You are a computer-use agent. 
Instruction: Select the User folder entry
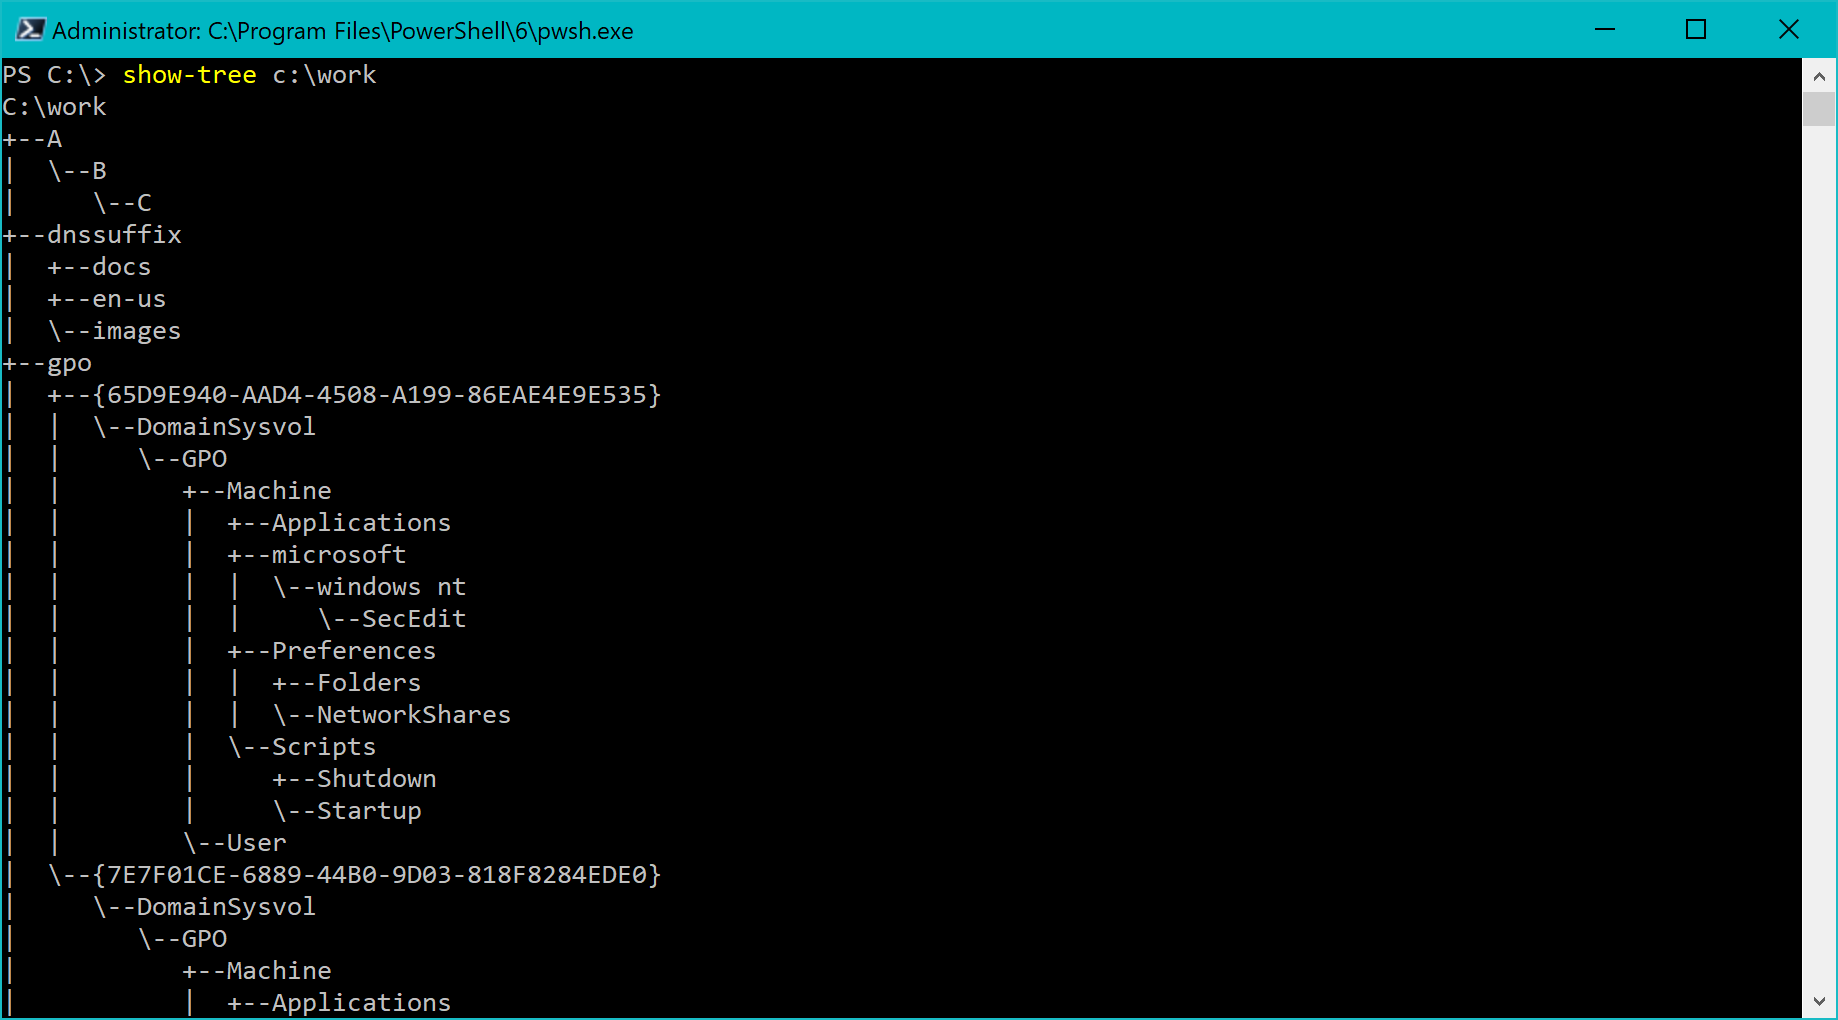[x=256, y=842]
